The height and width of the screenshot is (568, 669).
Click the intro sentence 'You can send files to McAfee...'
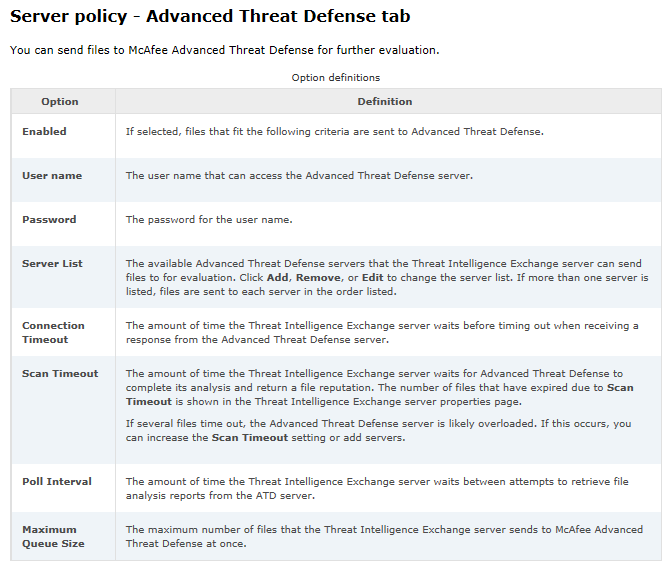[224, 50]
